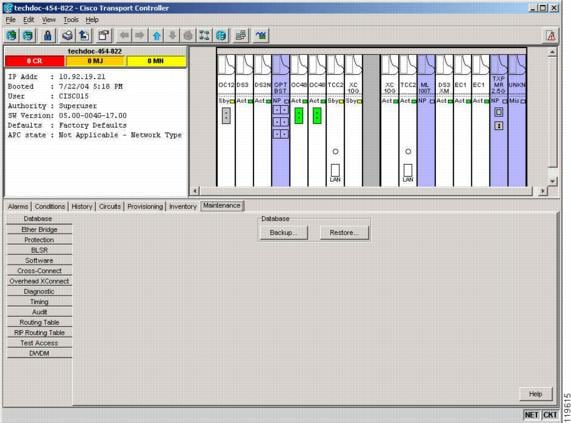Open the Timing subtab
The image size is (571, 423).
tap(39, 302)
